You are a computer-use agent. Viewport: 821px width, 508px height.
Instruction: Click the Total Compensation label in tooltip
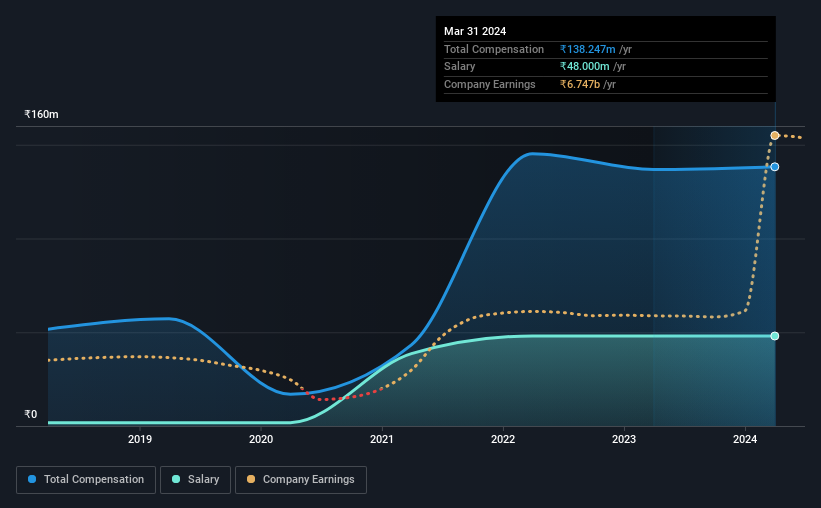[x=494, y=49]
